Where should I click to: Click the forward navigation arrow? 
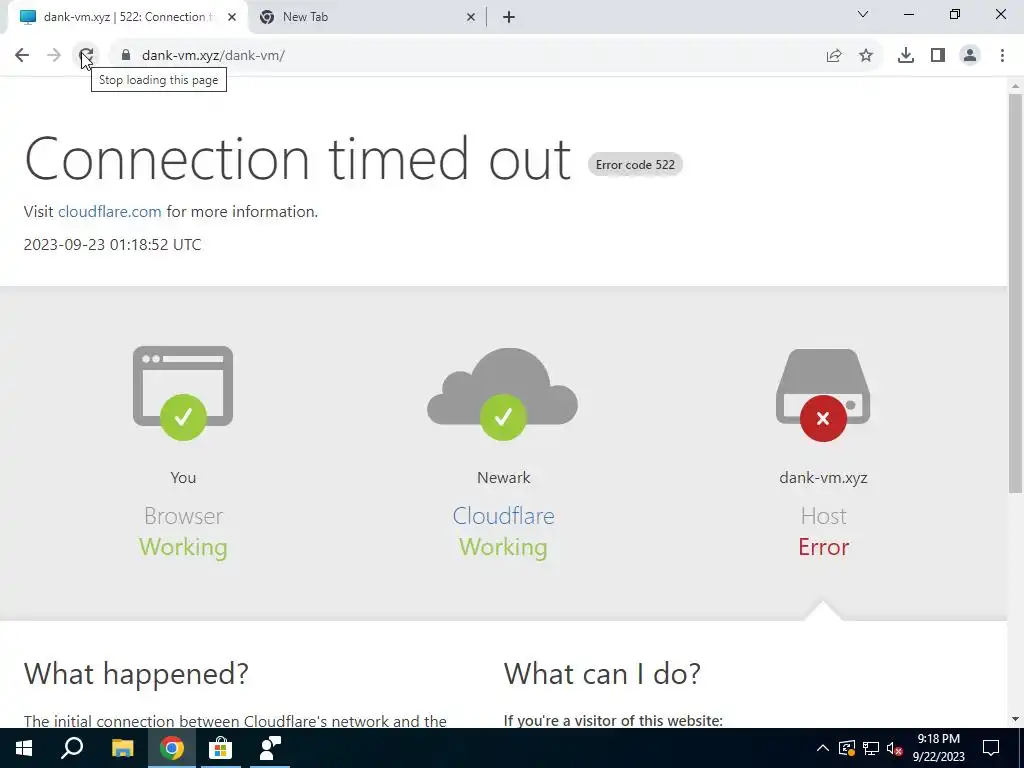[x=54, y=56]
